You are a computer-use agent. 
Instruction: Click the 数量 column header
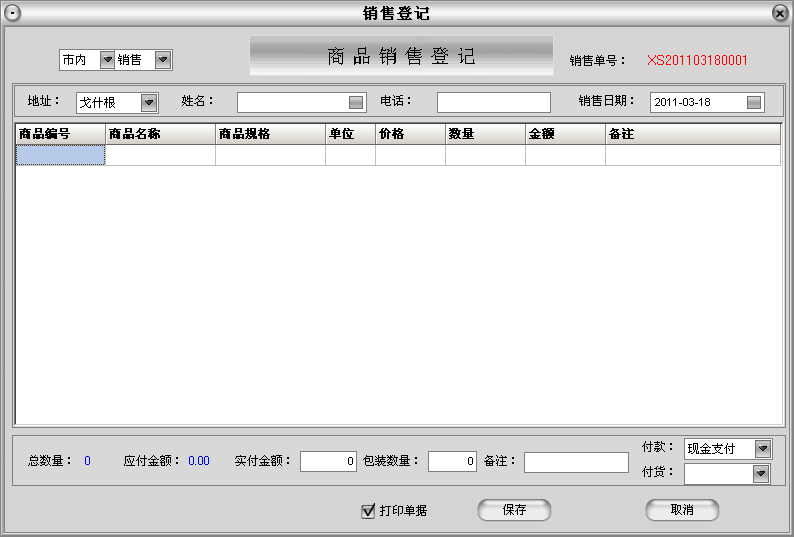[x=486, y=134]
